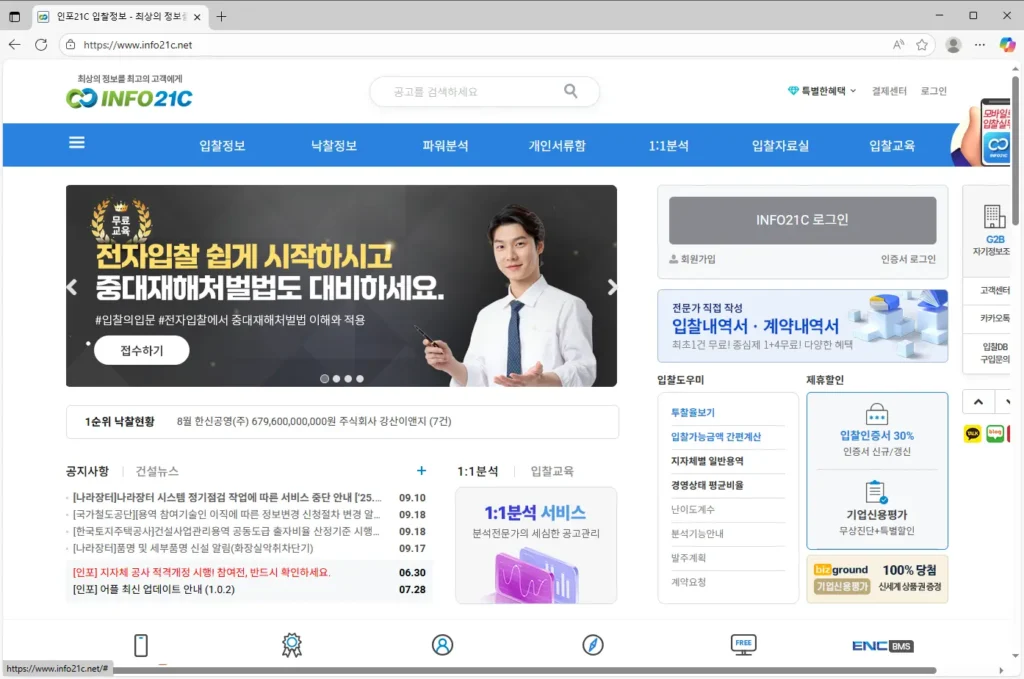Image resolution: width=1024 pixels, height=679 pixels.
Task: Click the 접수하기 button on banner
Action: tap(142, 350)
